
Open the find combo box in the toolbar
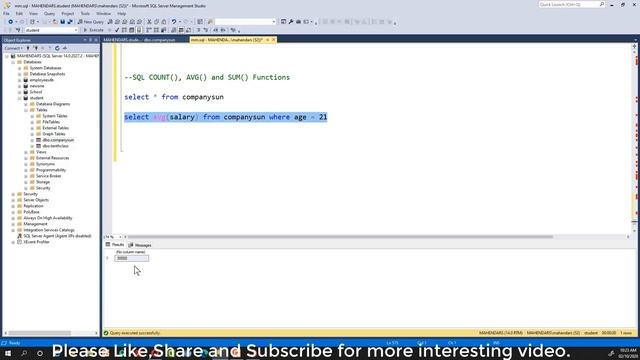coord(245,22)
